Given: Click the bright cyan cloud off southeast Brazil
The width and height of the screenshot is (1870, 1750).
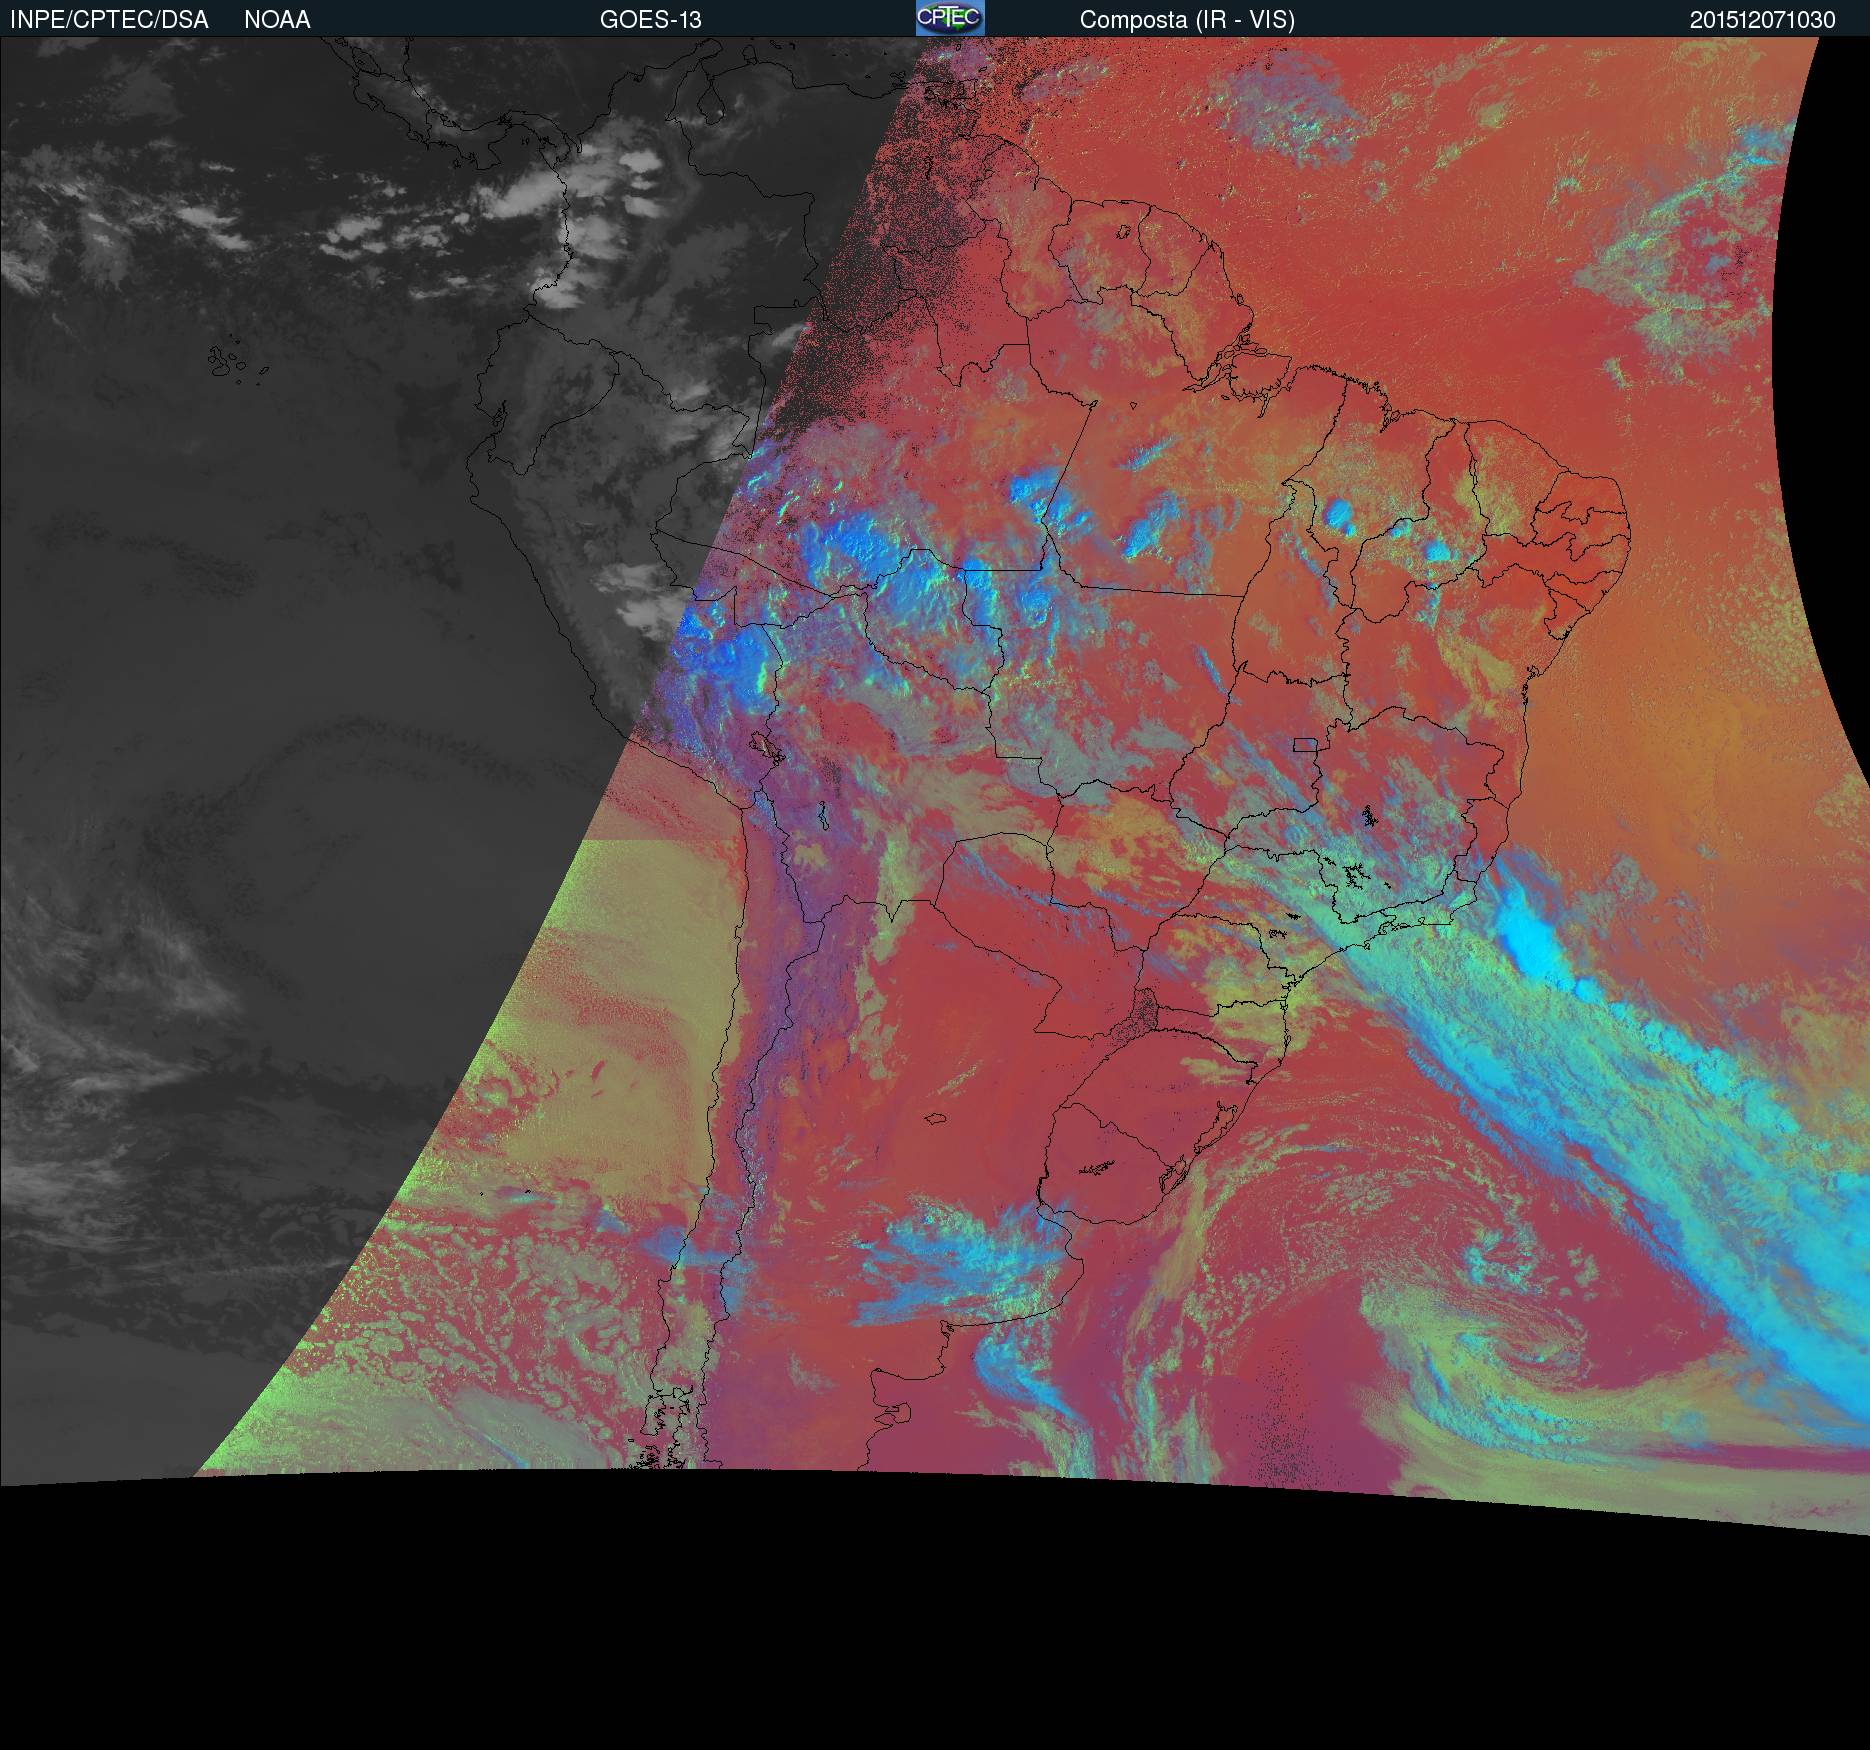Looking at the screenshot, I should (1530, 940).
